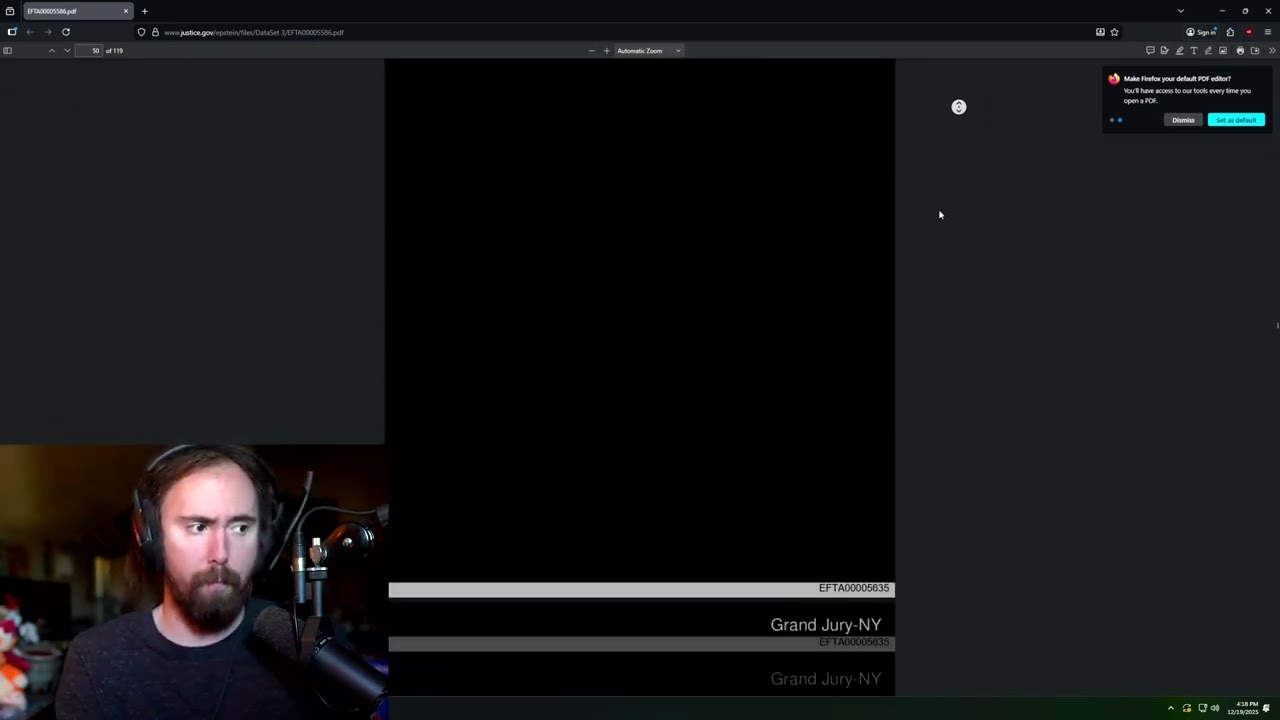The image size is (1280, 720).
Task: Open the extensions puzzle icon
Action: (1230, 32)
